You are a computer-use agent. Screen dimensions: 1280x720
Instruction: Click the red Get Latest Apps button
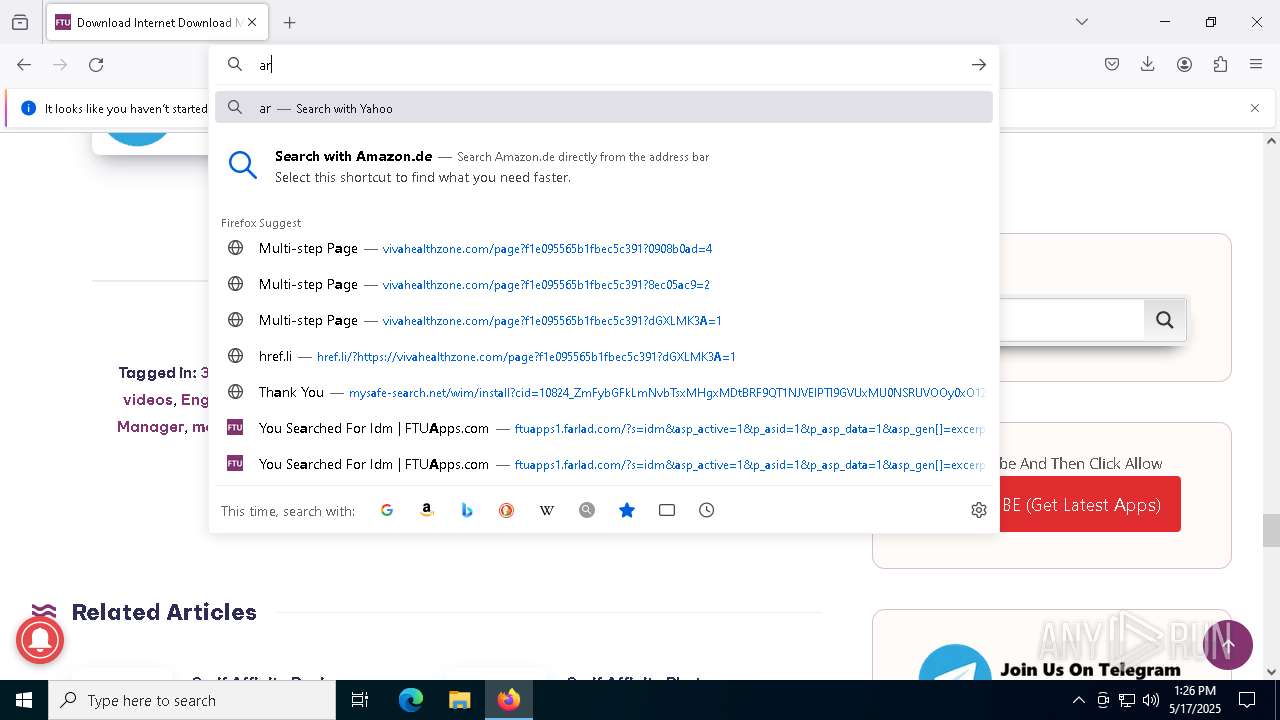[1090, 504]
